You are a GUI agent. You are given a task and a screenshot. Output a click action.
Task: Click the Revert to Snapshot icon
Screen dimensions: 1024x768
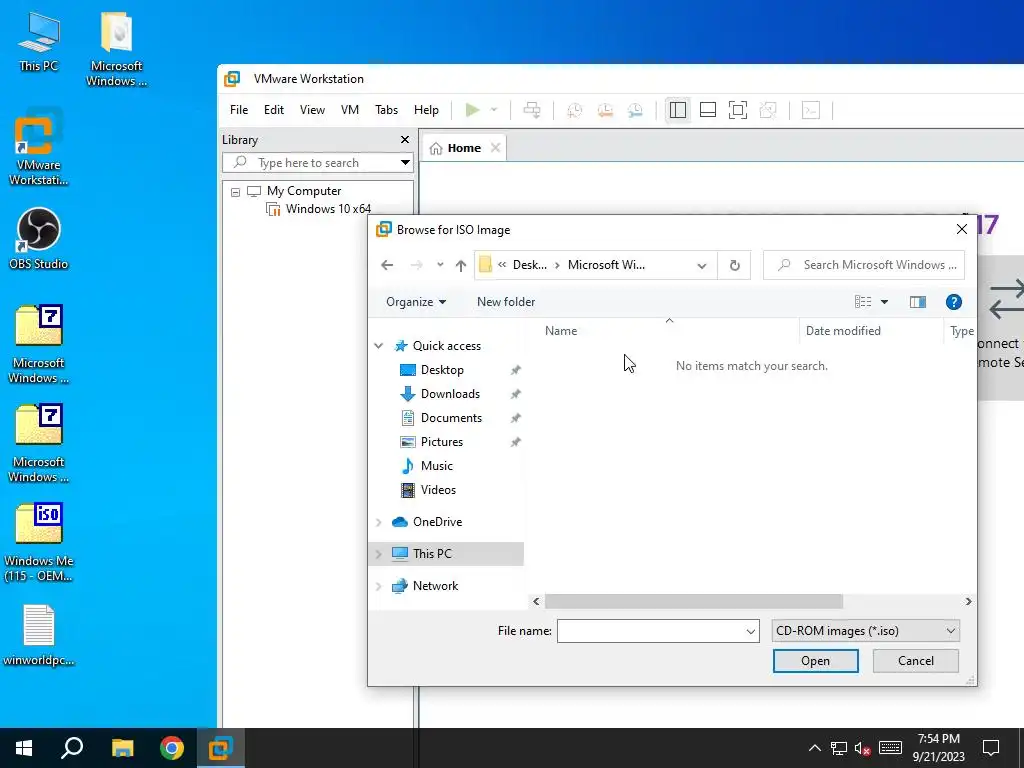coord(605,110)
